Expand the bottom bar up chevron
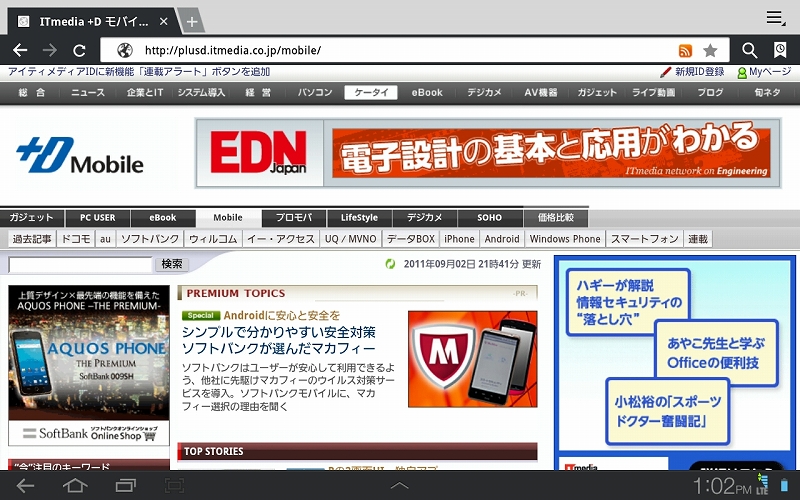 (x=399, y=486)
